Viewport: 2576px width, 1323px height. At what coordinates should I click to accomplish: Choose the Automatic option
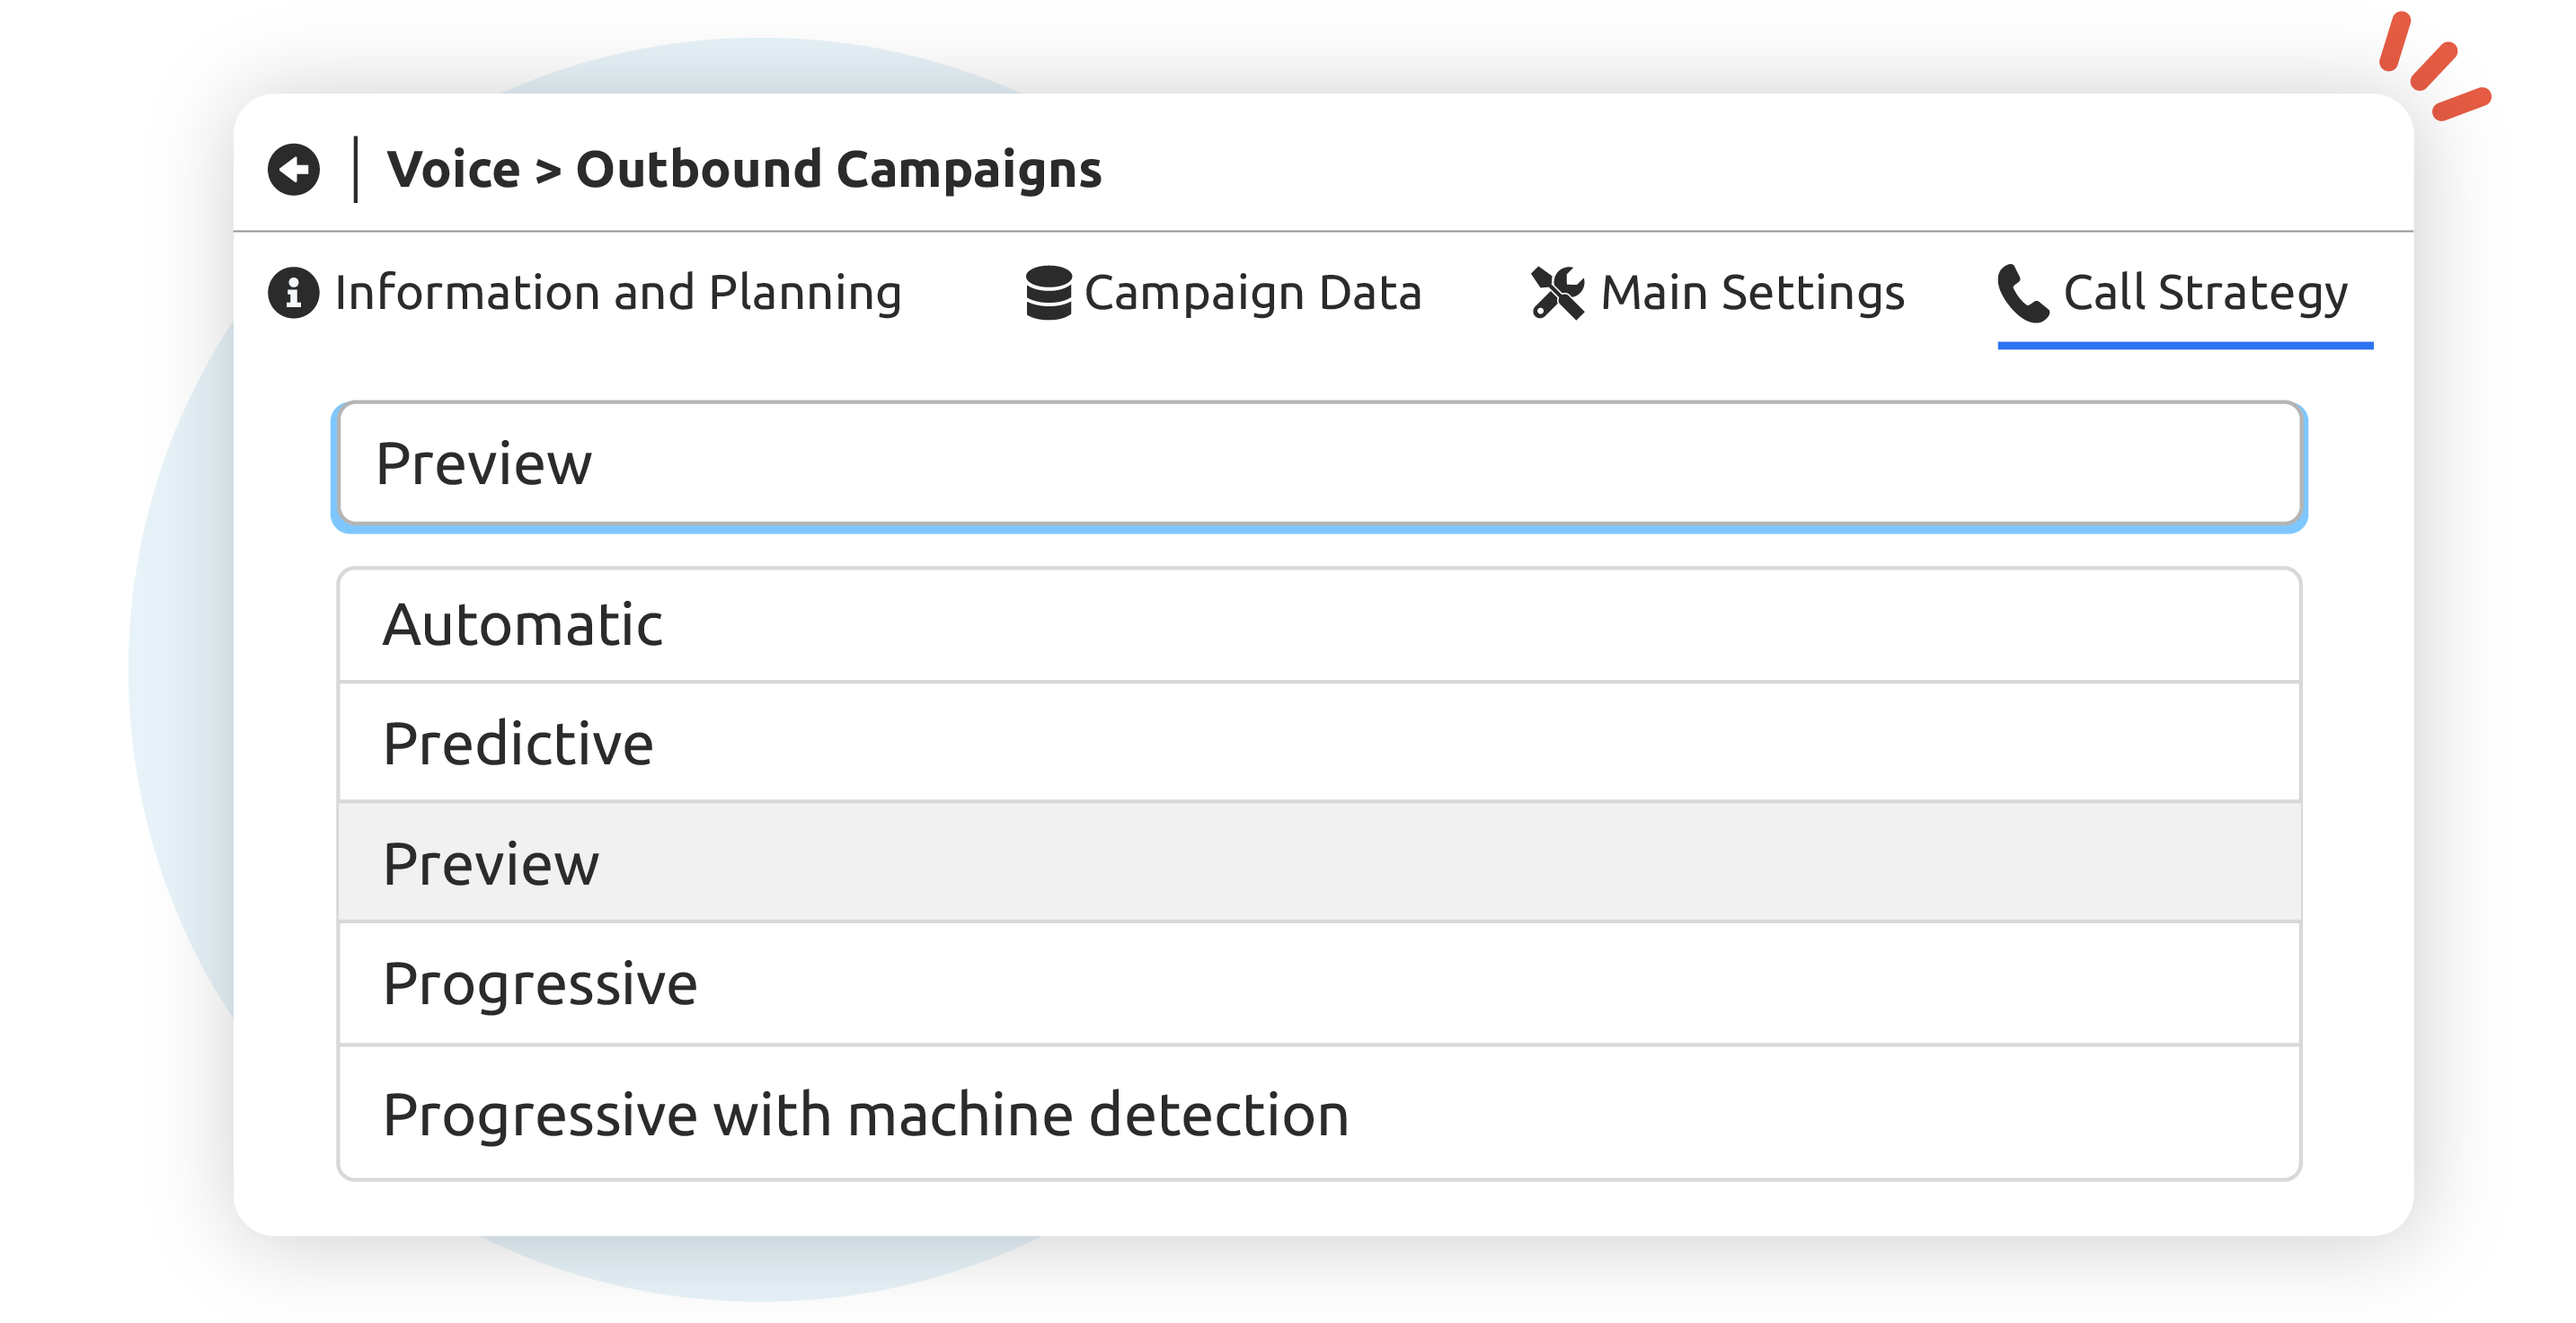click(x=1318, y=626)
